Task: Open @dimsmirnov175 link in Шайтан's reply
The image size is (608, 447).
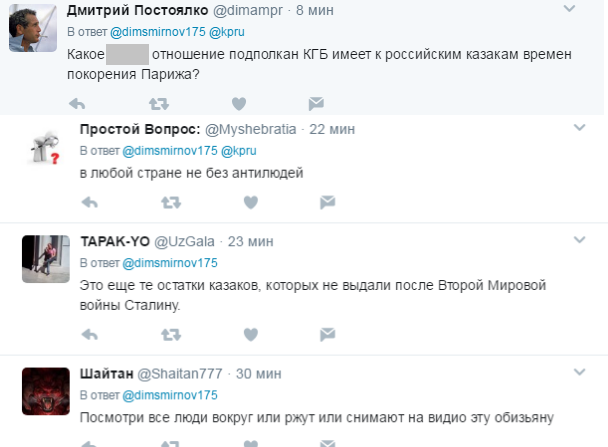Action: pyautogui.click(x=169, y=395)
